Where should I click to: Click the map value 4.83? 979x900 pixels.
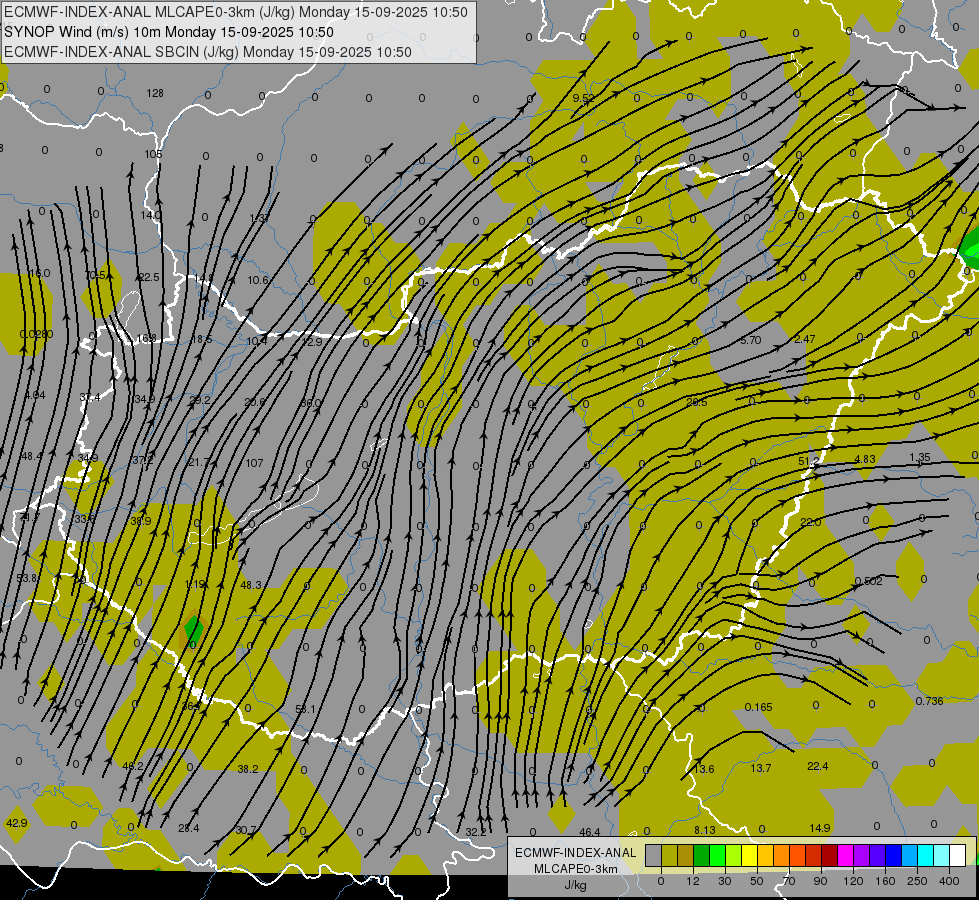(864, 459)
